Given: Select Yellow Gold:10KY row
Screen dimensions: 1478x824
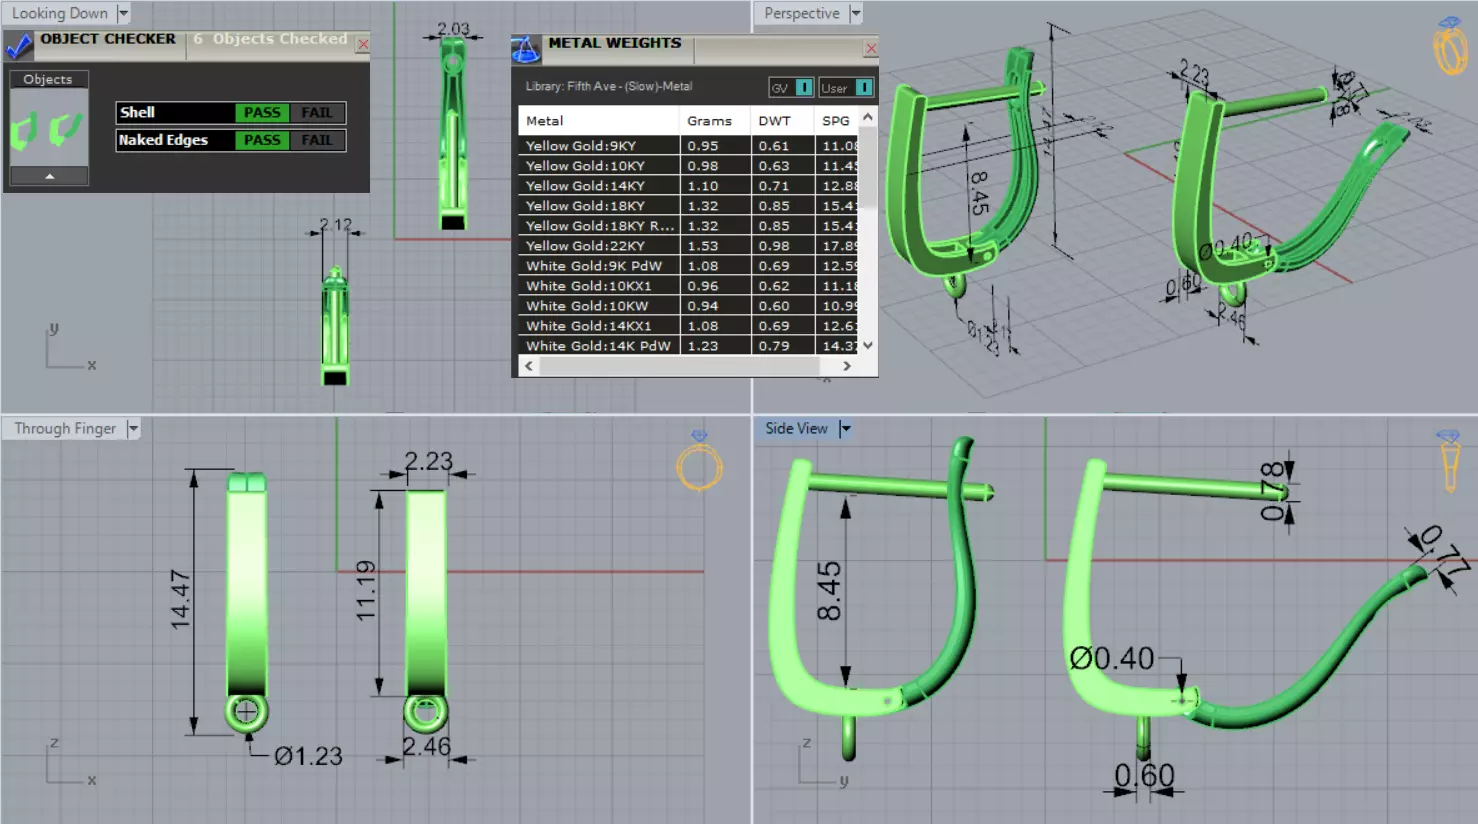Looking at the screenshot, I should point(688,166).
